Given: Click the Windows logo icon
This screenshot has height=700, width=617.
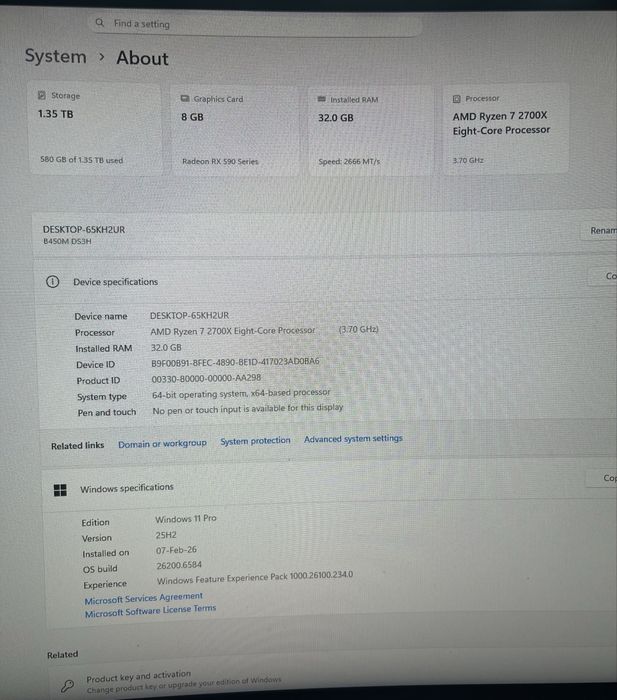Looking at the screenshot, I should pos(60,490).
